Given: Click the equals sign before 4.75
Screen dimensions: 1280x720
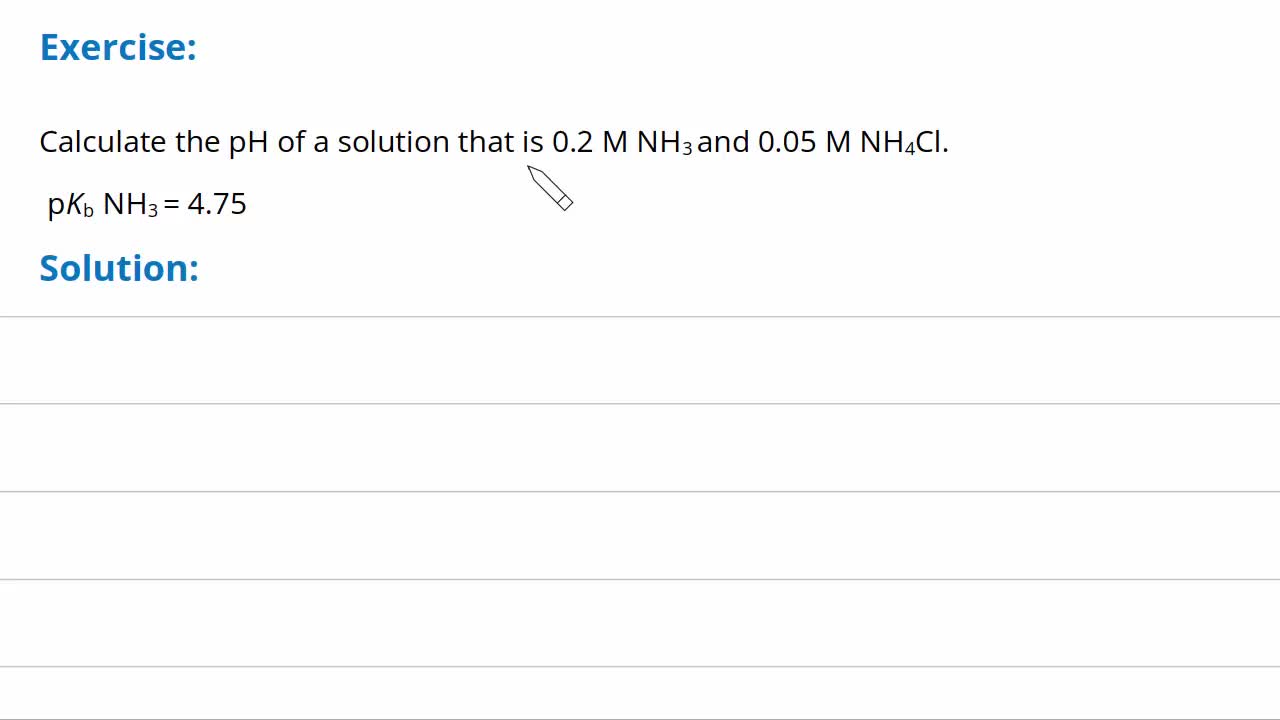Looking at the screenshot, I should point(171,205).
